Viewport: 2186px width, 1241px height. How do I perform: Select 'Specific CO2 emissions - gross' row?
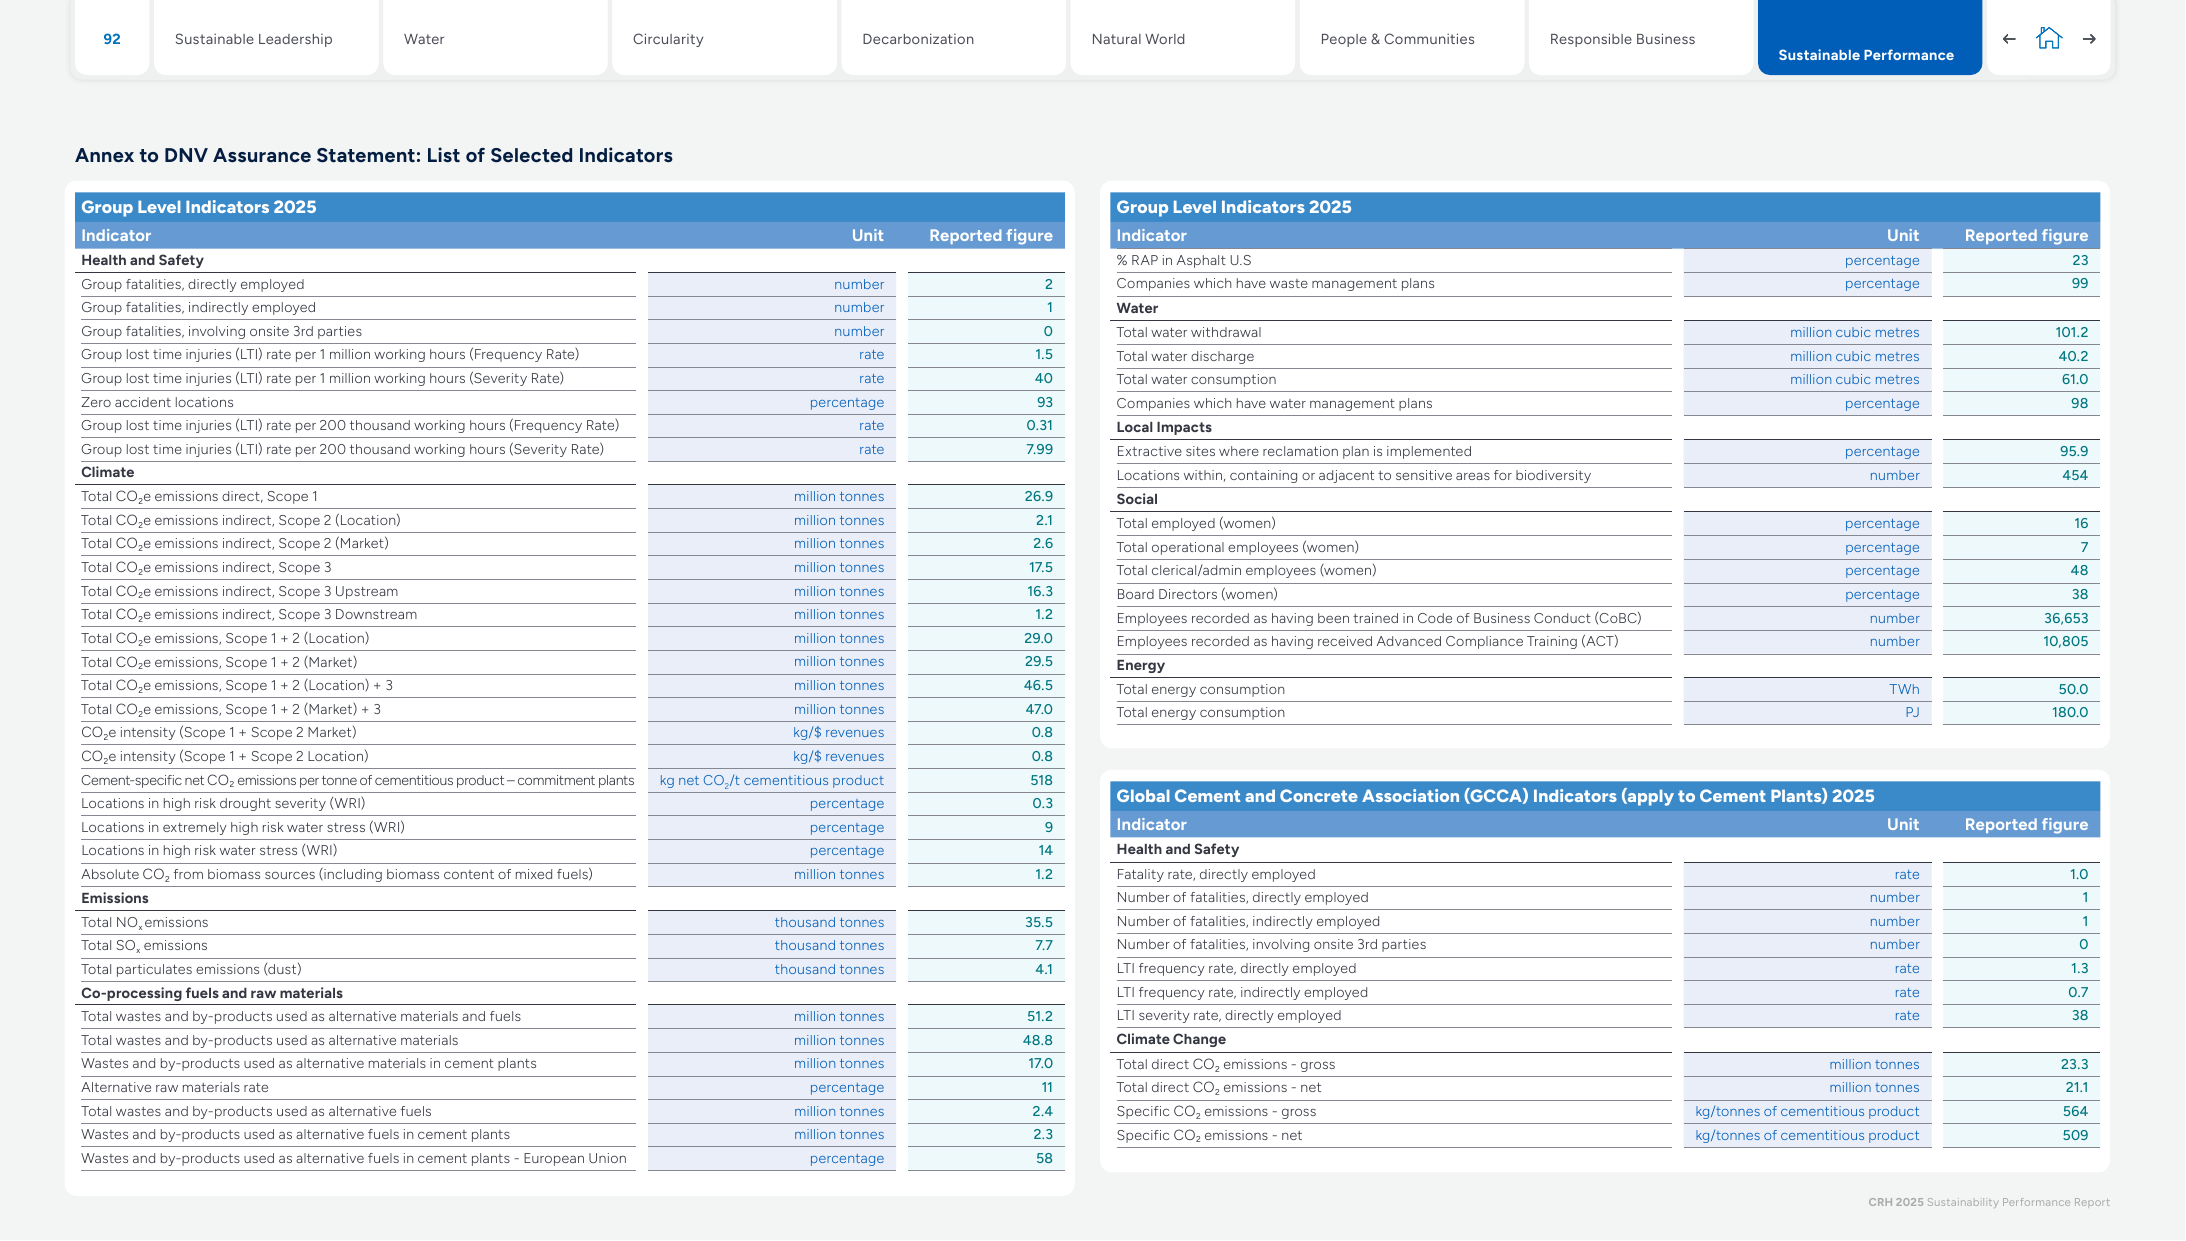(x=1607, y=1112)
